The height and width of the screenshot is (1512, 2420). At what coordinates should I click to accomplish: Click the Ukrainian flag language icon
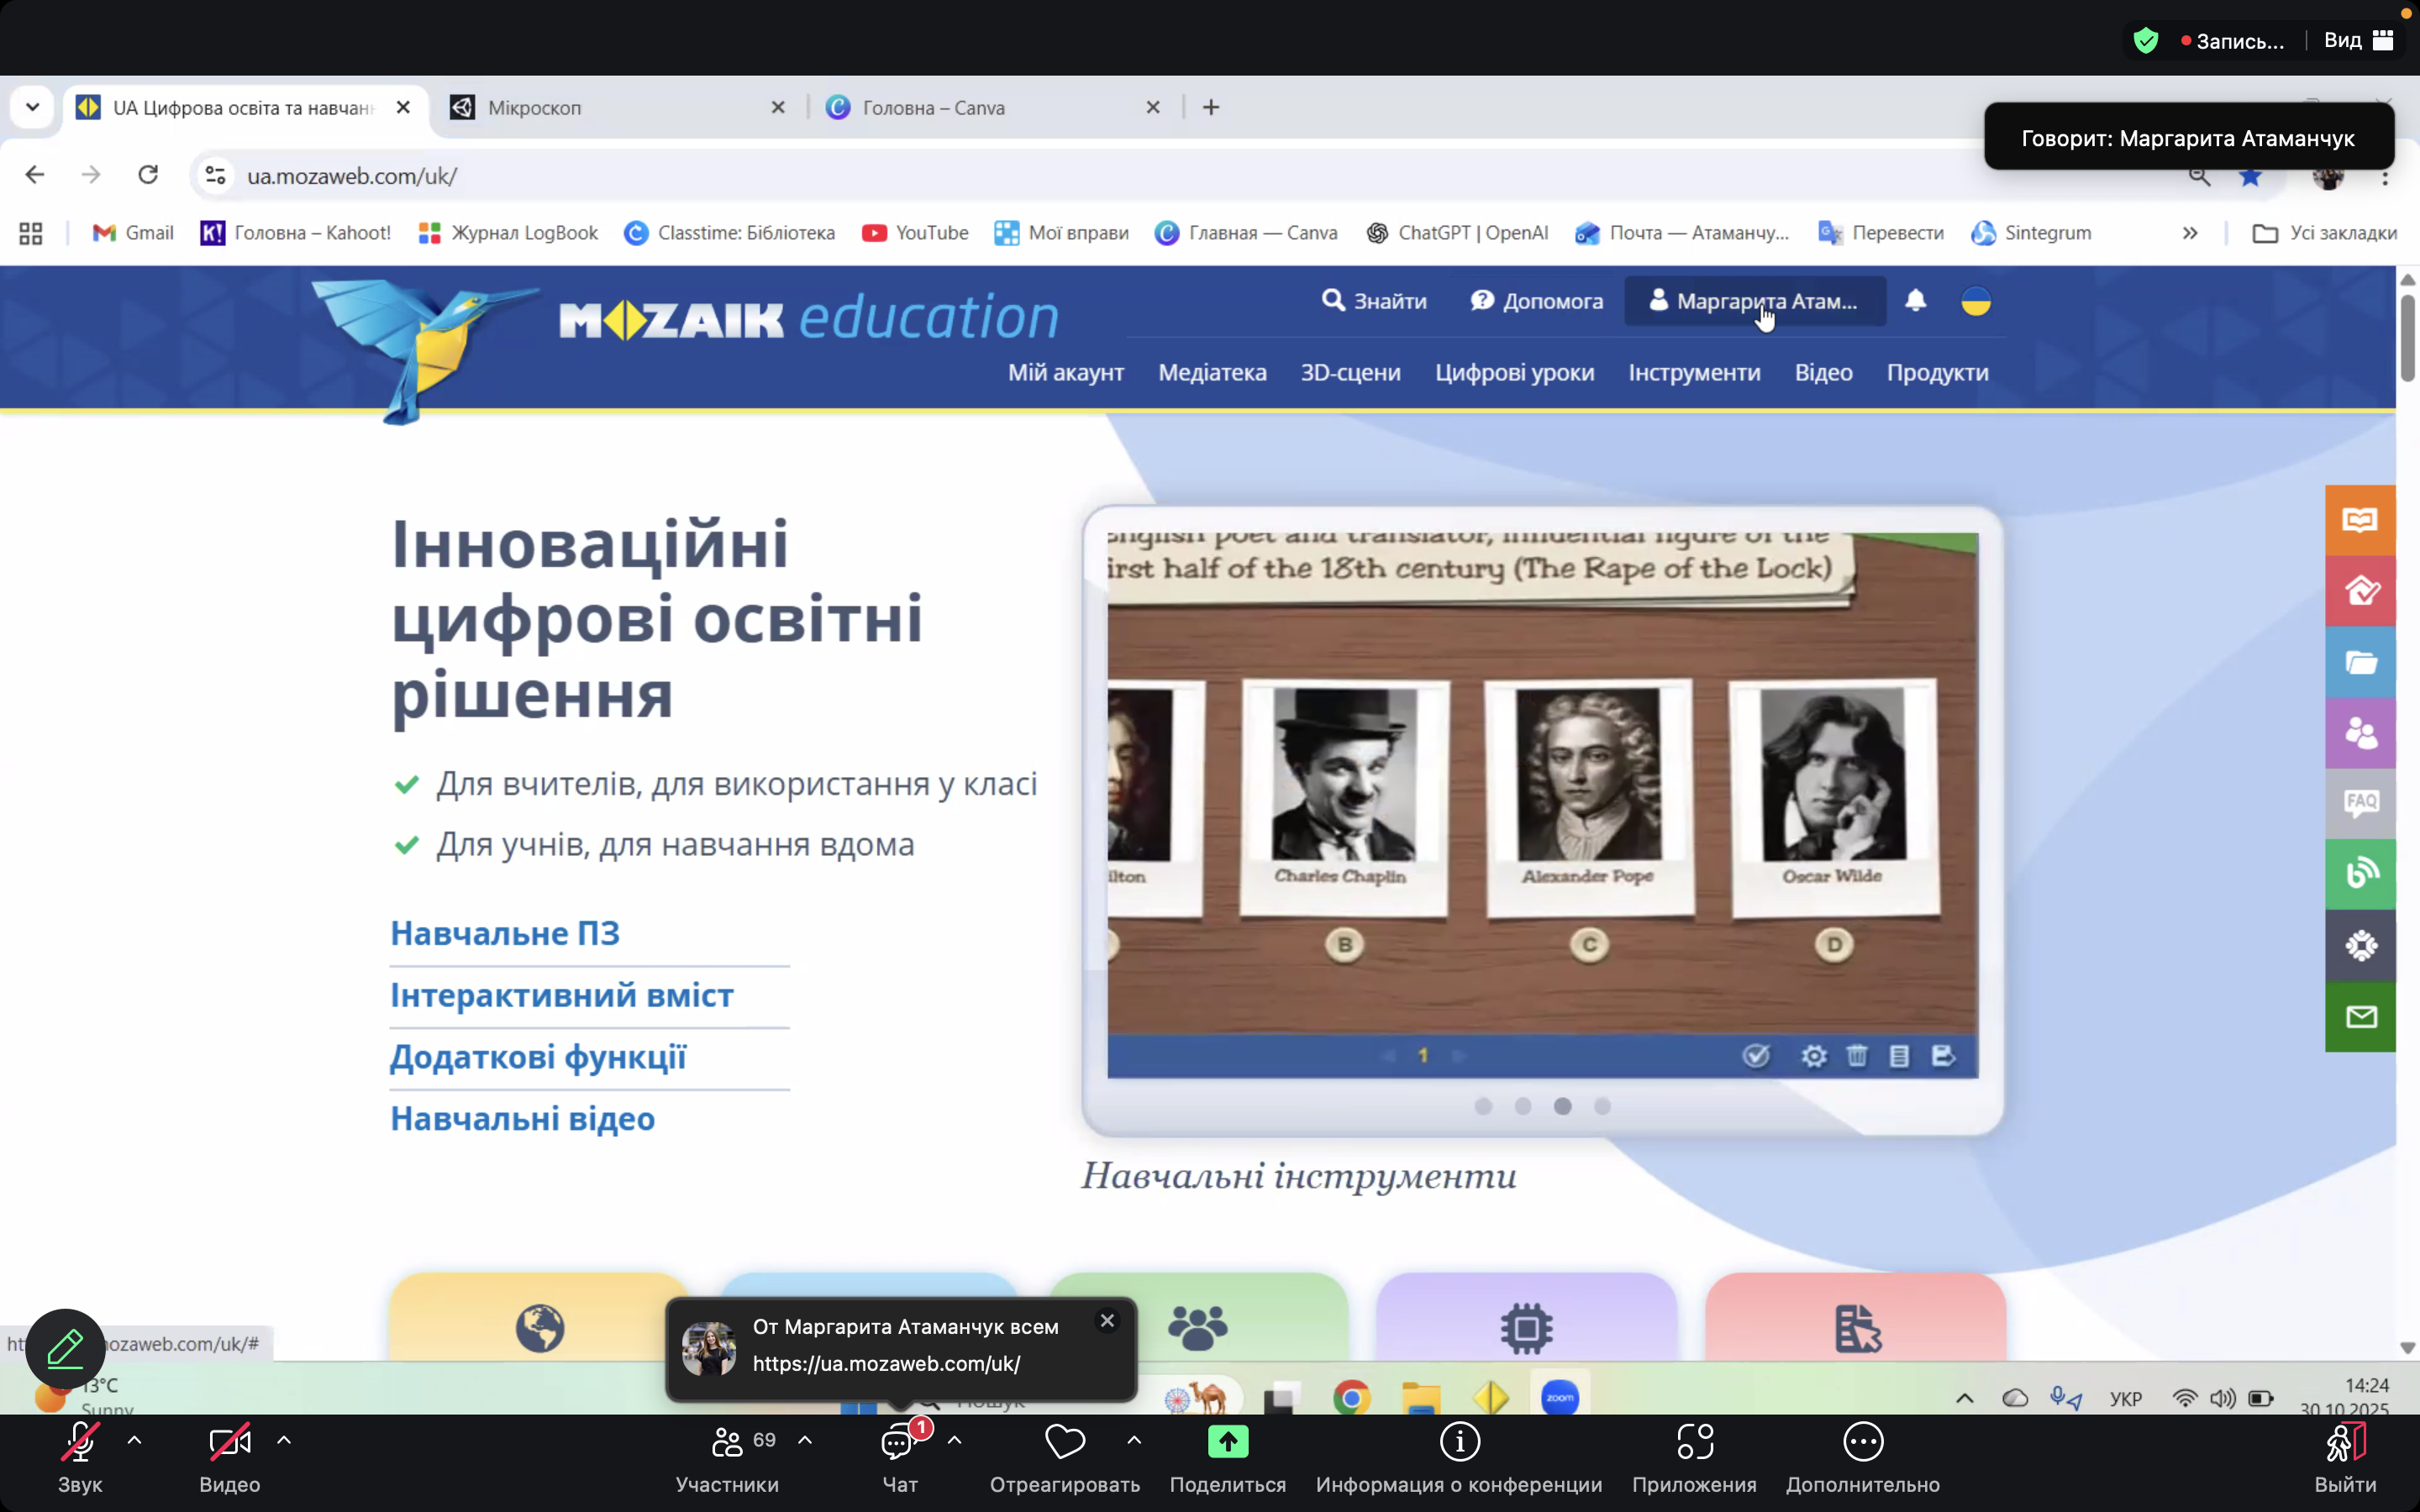1975,301
